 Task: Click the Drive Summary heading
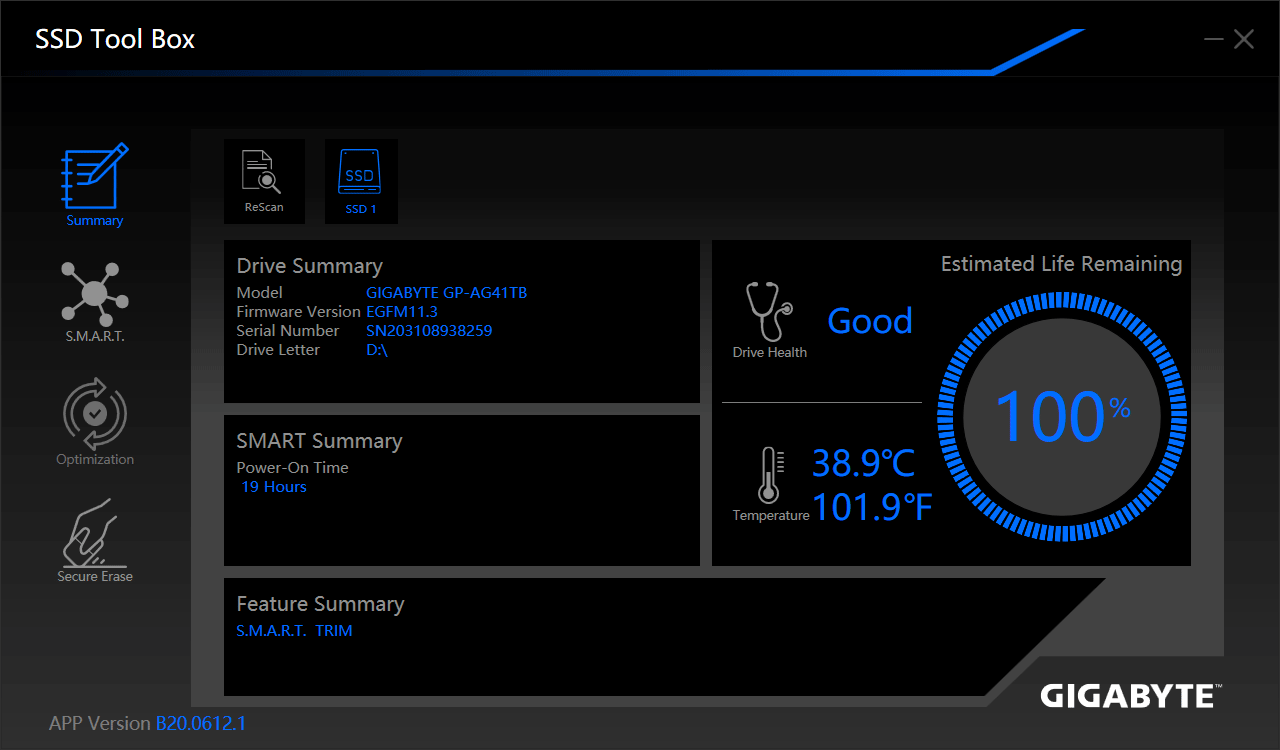(x=310, y=267)
